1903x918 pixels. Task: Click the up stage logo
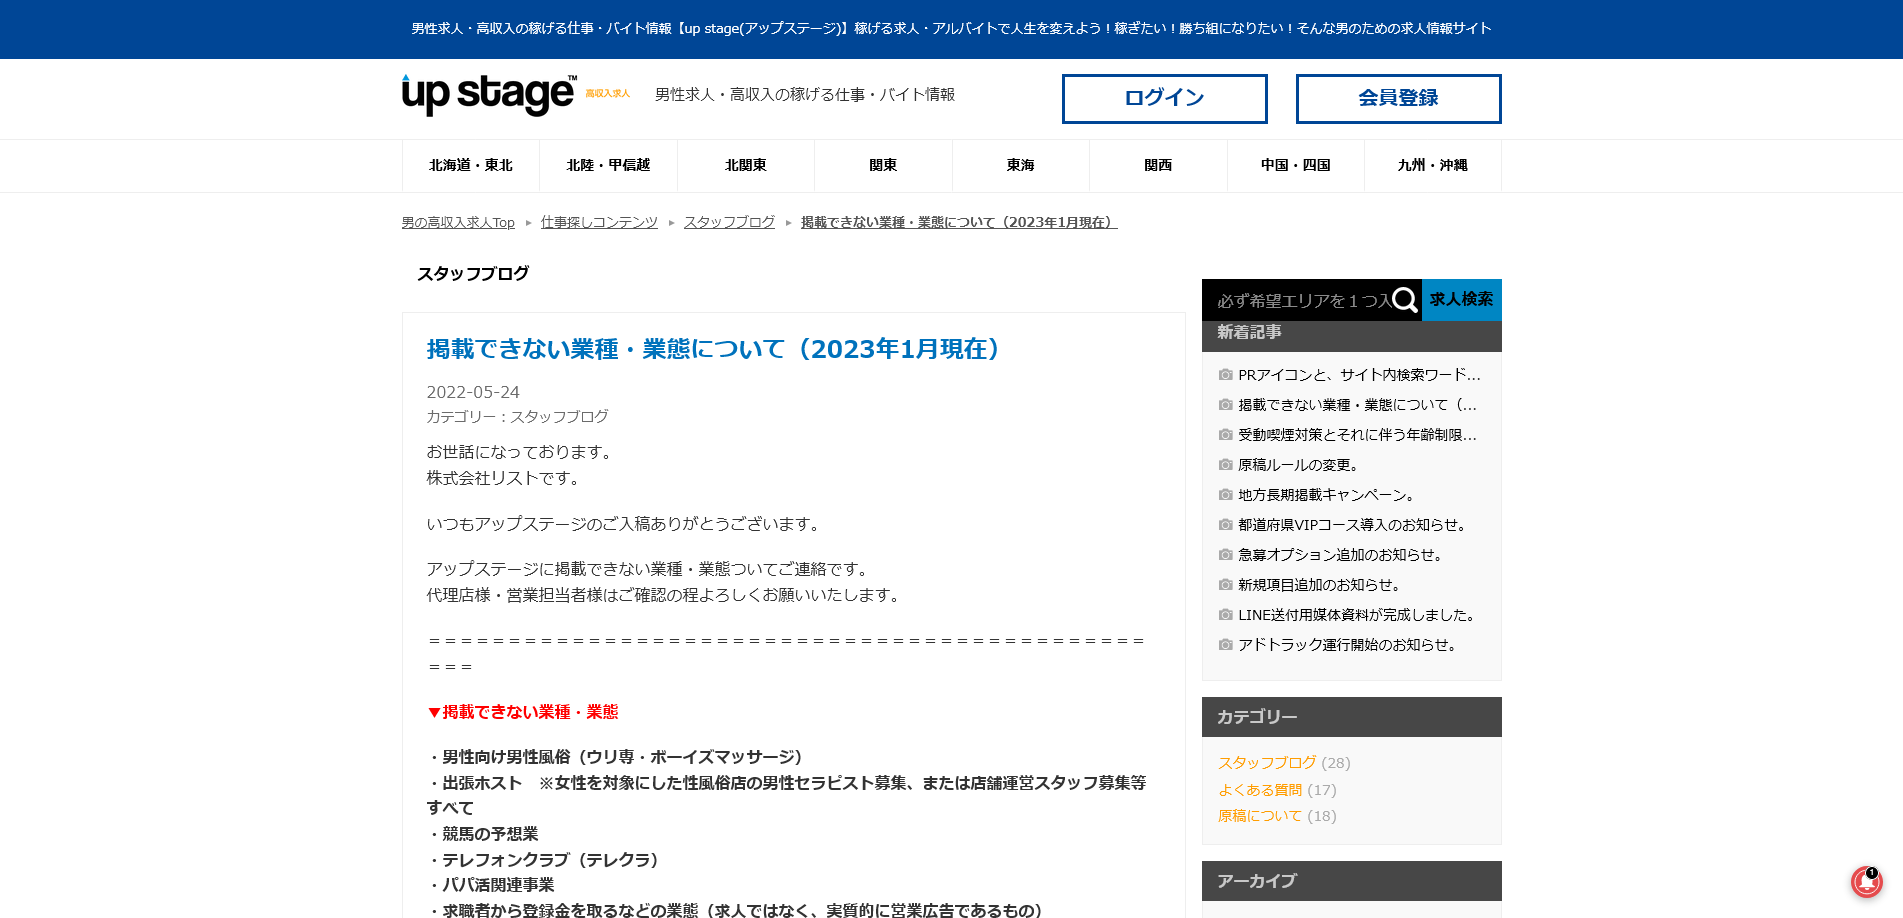point(489,95)
